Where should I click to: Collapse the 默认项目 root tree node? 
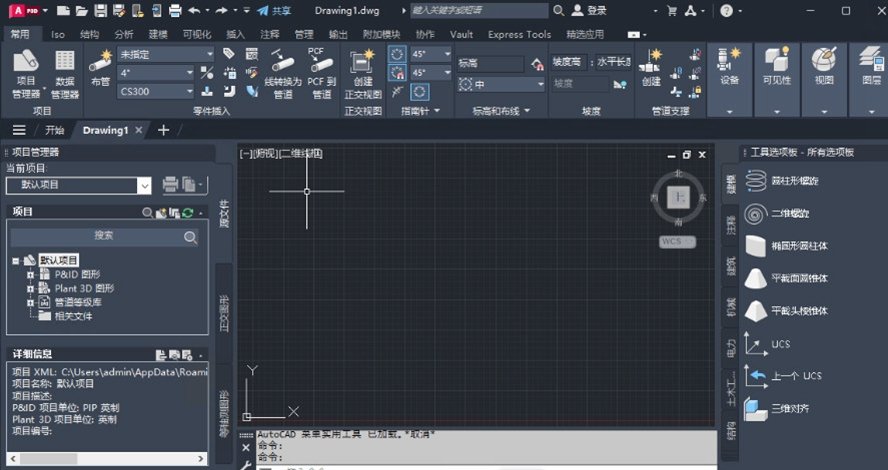tap(16, 261)
